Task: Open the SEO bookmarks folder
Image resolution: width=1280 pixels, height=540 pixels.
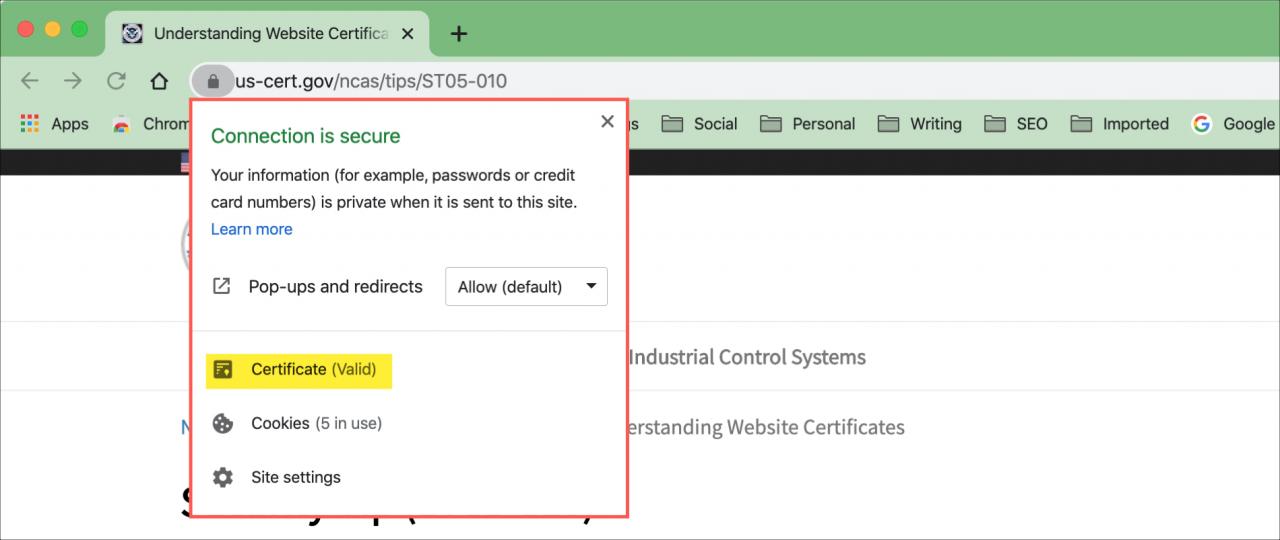Action: point(1016,124)
